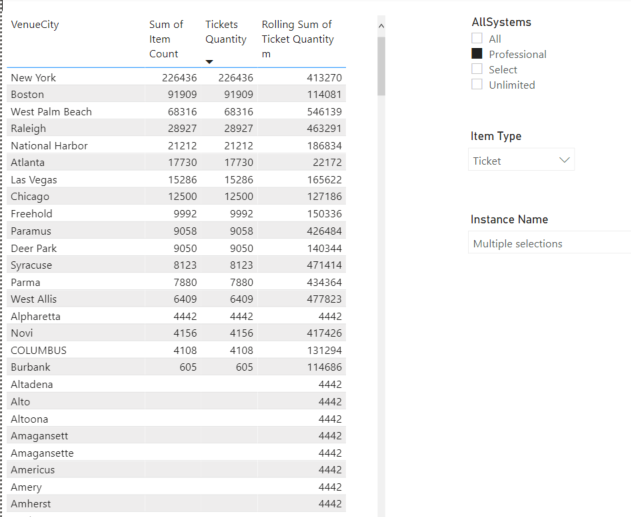Click the Item Type slicer title
Image resolution: width=631 pixels, height=517 pixels.
(496, 136)
